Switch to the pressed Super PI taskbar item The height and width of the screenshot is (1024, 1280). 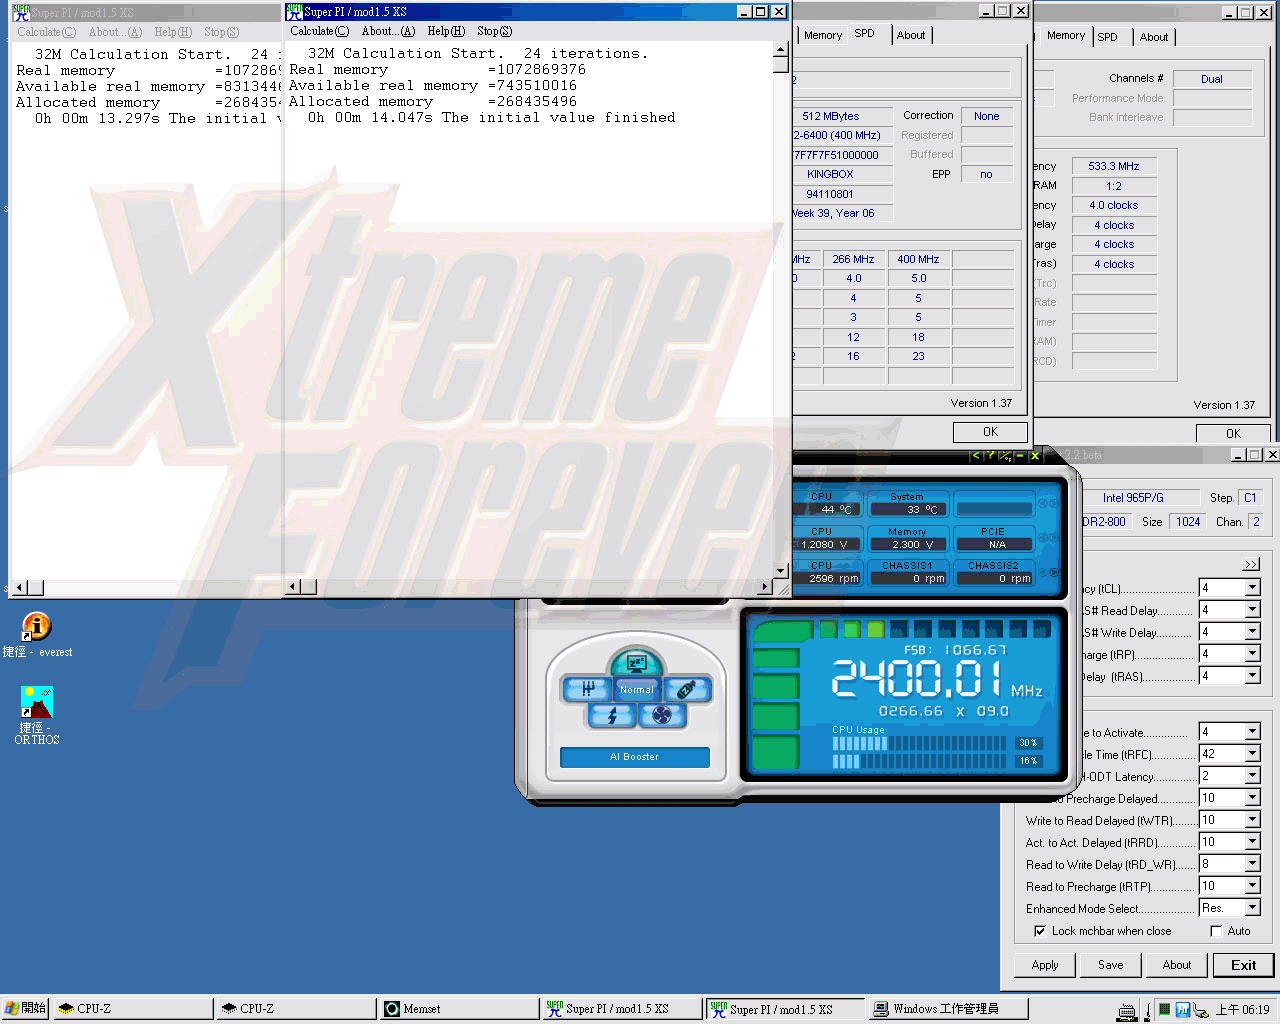[786, 1009]
